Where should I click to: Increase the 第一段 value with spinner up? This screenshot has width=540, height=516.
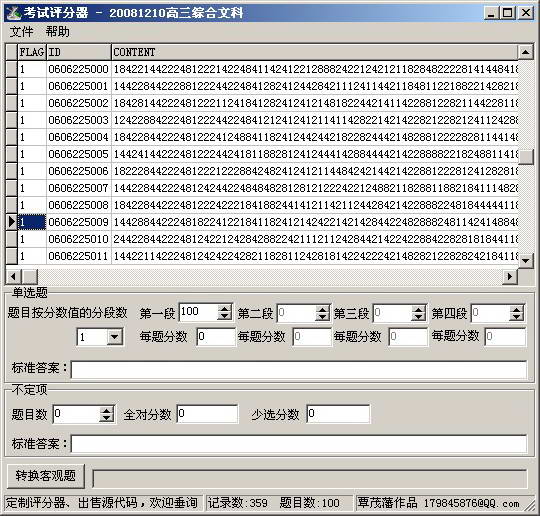(x=224, y=309)
